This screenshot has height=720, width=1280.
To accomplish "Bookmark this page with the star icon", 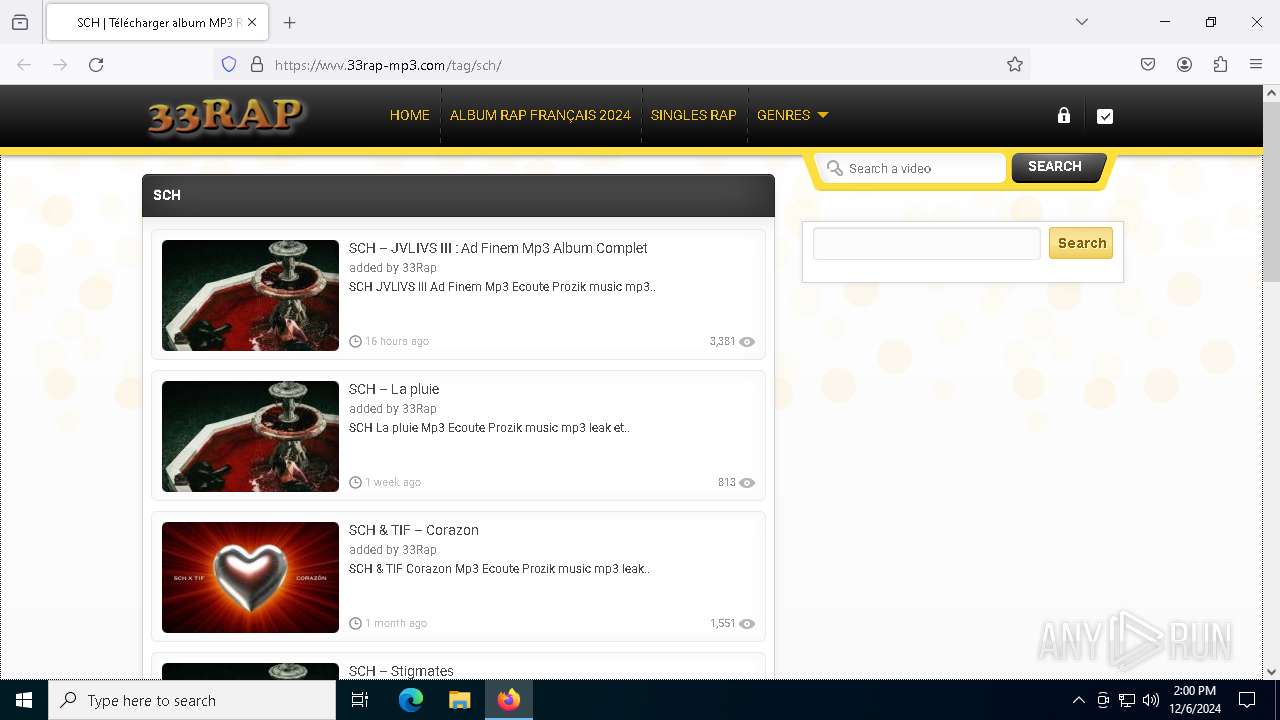I will pyautogui.click(x=1015, y=65).
